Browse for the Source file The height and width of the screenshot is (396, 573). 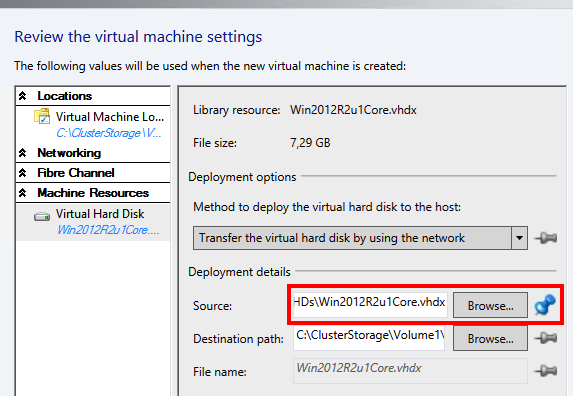(490, 305)
